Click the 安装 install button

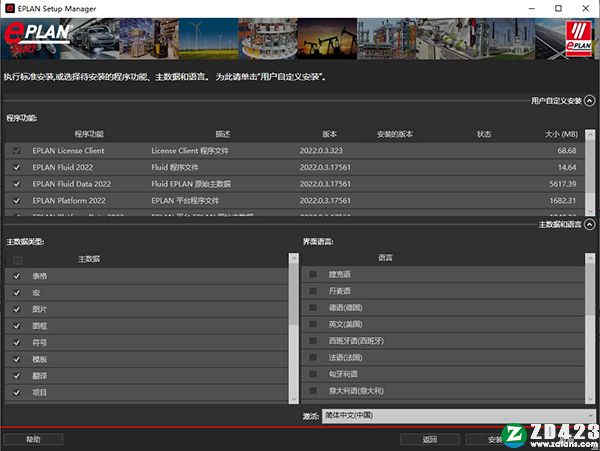point(495,440)
